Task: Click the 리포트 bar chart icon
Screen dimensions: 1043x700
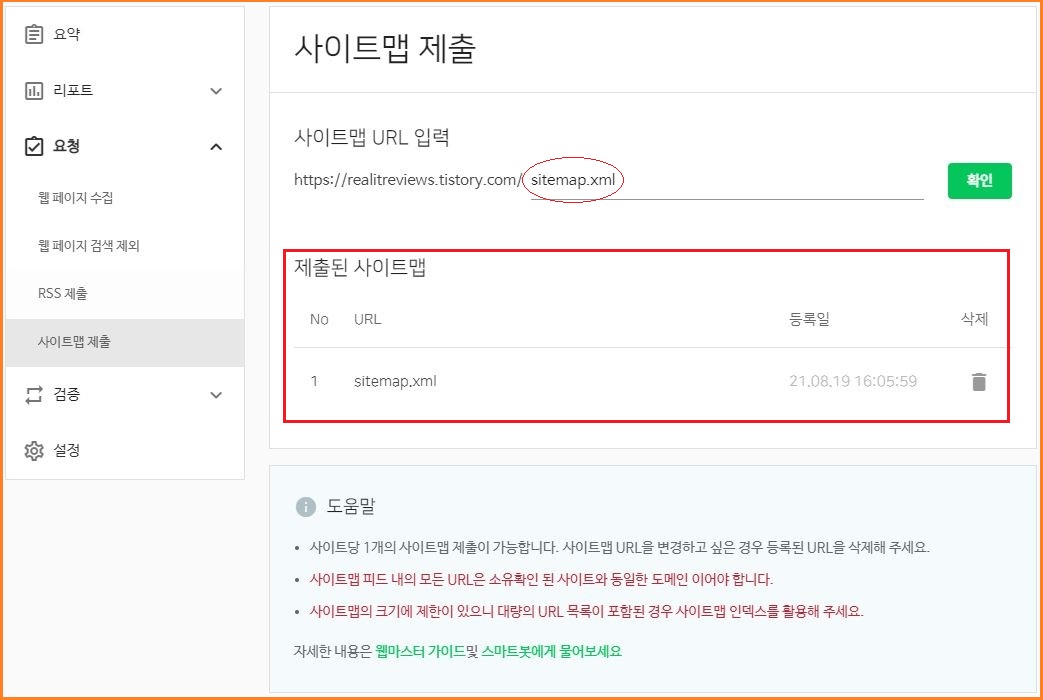Action: click(x=34, y=90)
